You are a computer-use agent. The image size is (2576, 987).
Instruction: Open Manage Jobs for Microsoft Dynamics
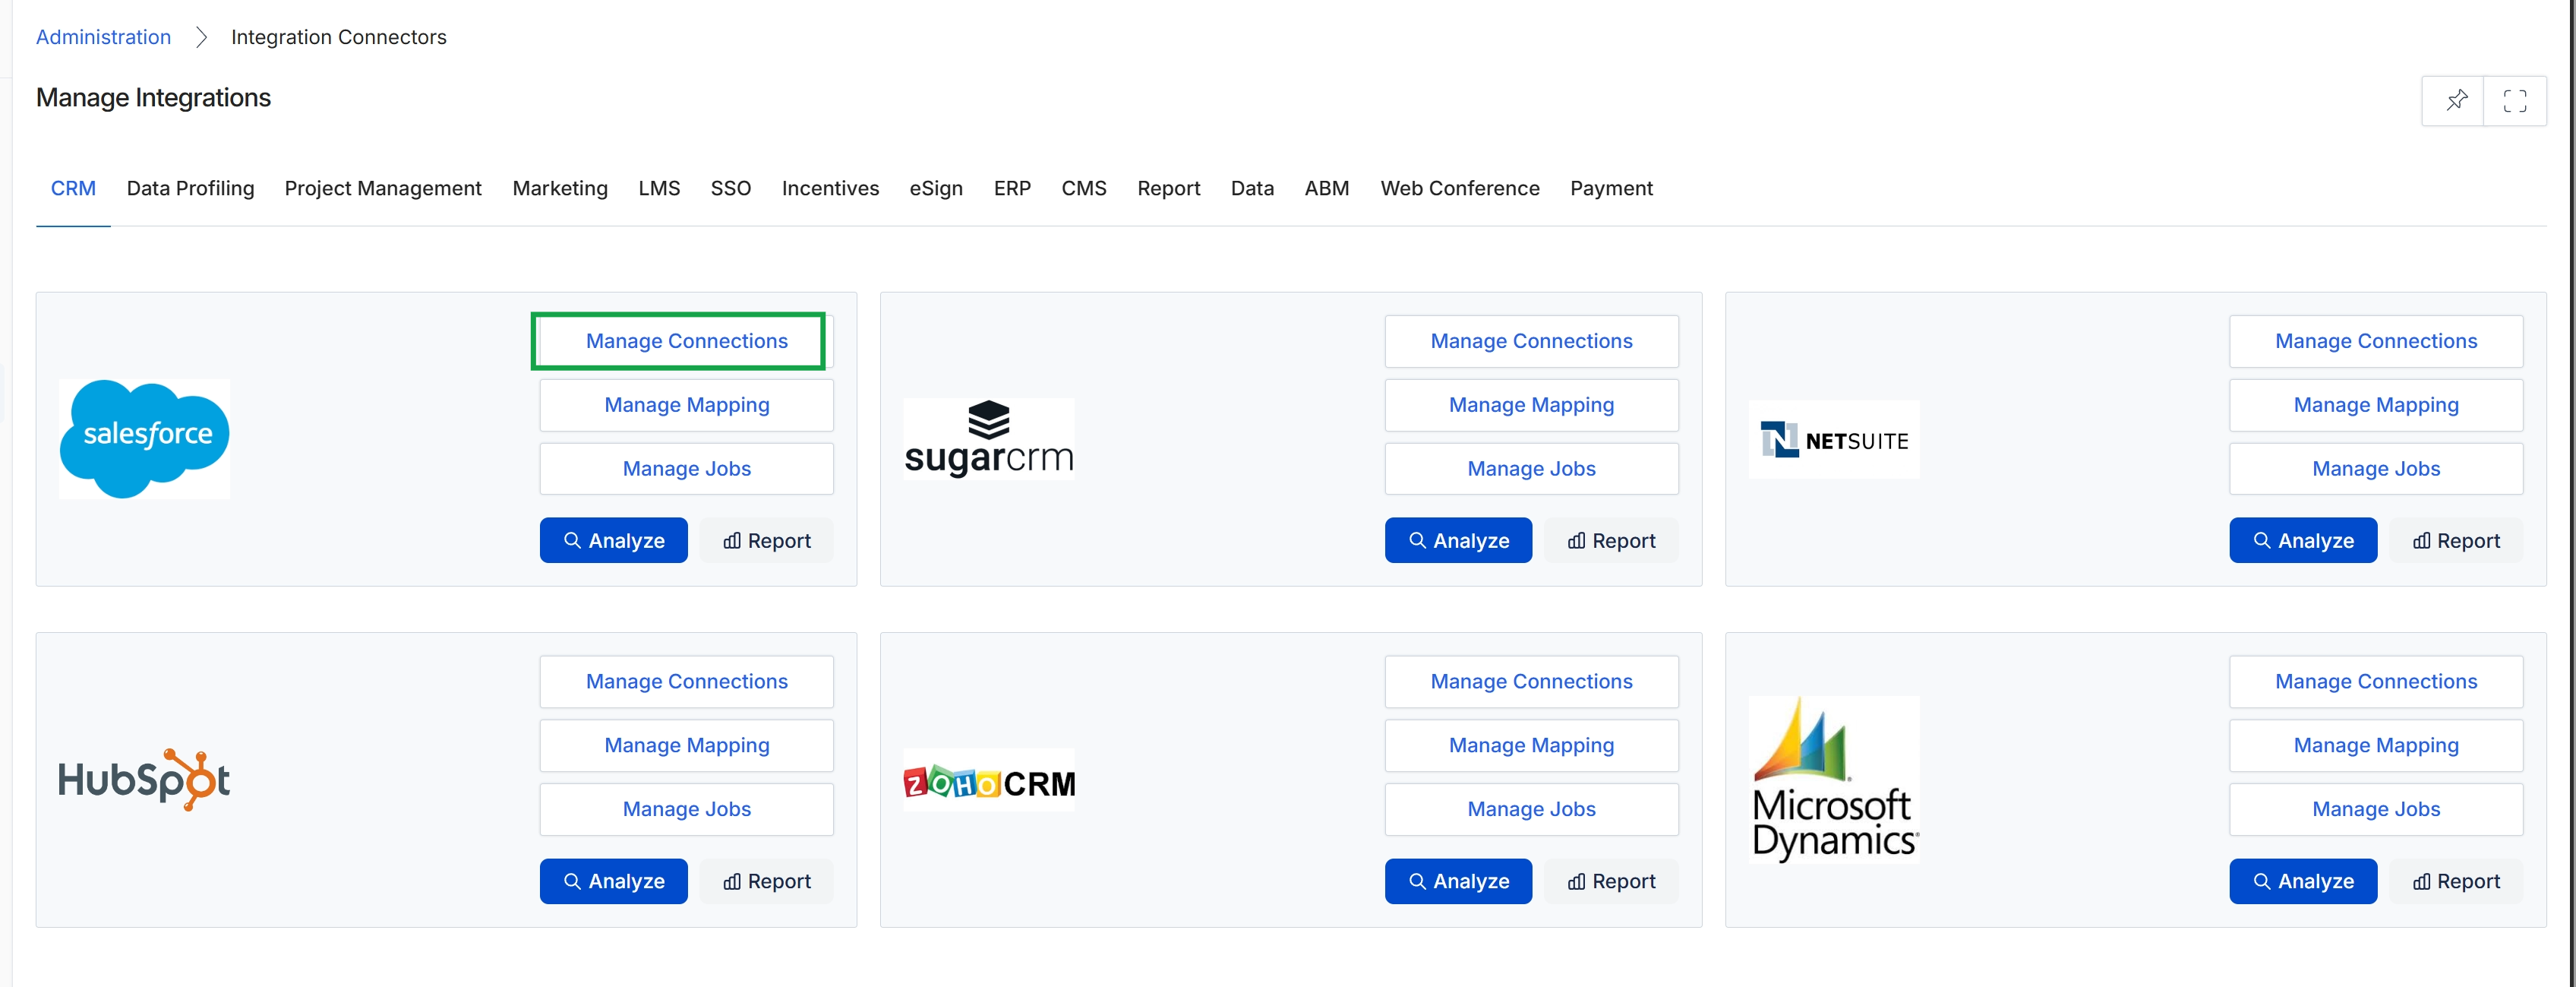[x=2376, y=810]
